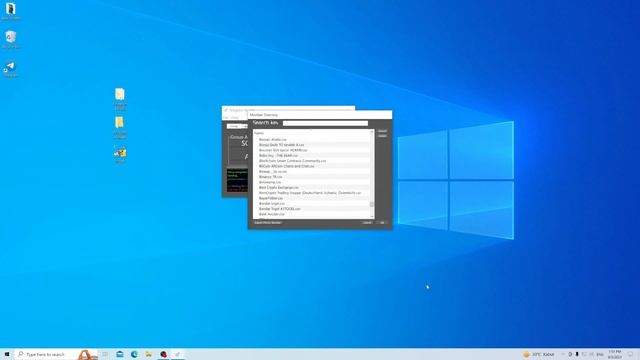Open the Group dropdown in the back window
This screenshot has width=640, height=360.
pos(237,127)
